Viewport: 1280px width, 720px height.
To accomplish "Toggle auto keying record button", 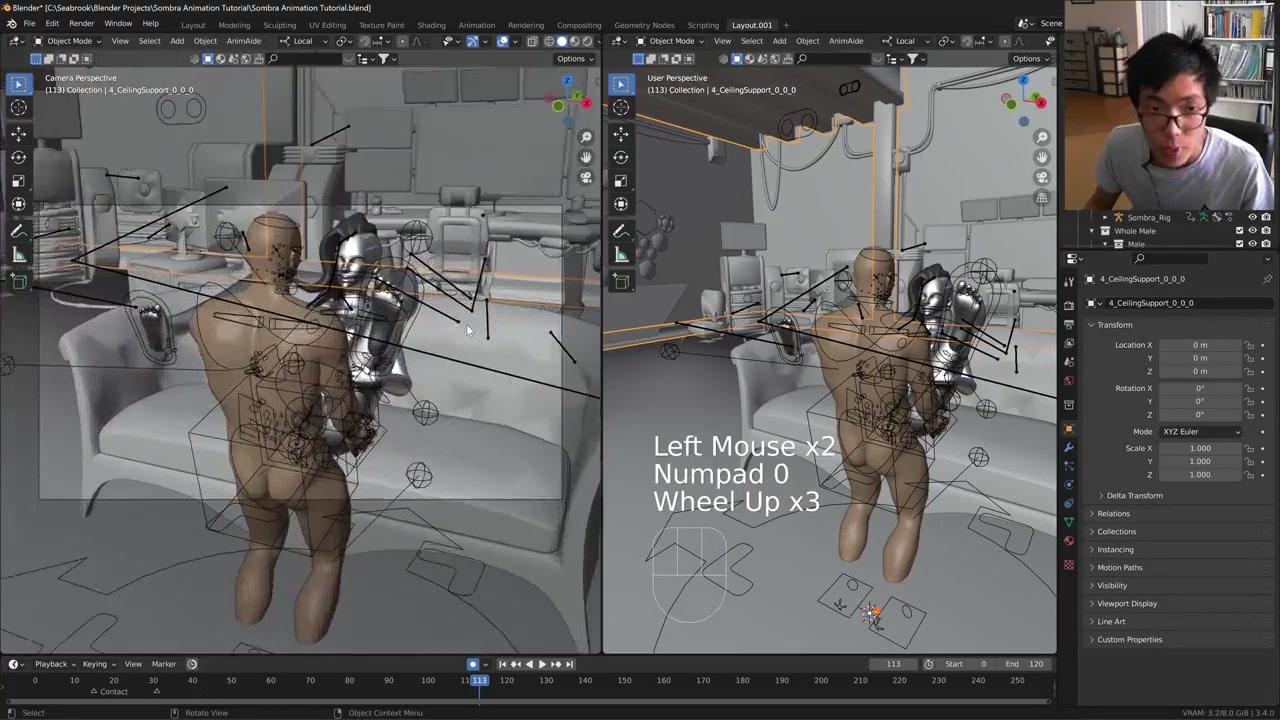I will click(x=473, y=664).
